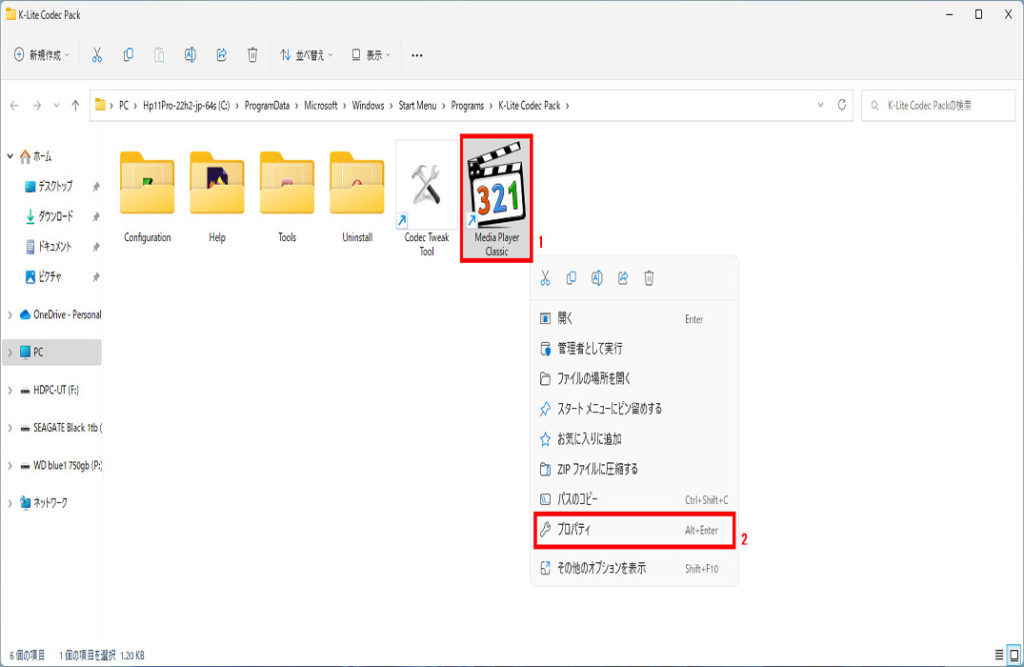Expand the ネットワーク tree node

coord(10,503)
